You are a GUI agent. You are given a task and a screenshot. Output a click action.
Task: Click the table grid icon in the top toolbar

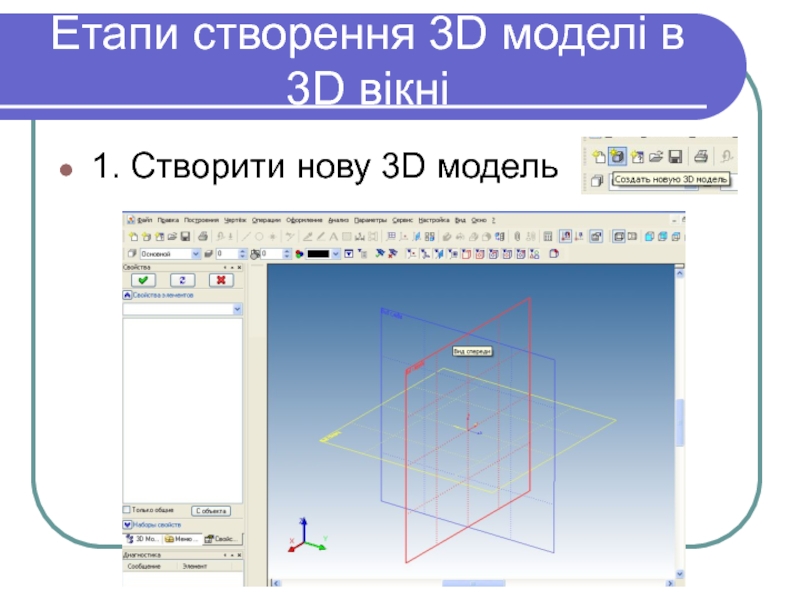[548, 236]
